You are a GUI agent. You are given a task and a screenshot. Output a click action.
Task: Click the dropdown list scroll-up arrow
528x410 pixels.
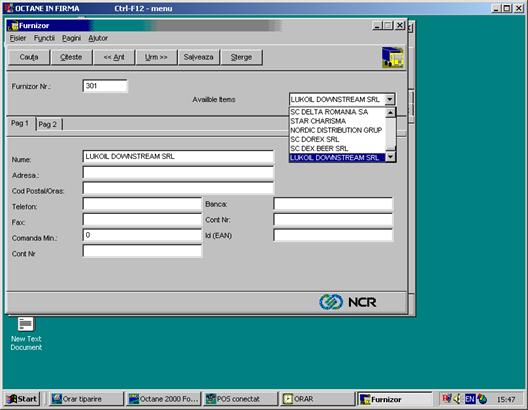(390, 112)
